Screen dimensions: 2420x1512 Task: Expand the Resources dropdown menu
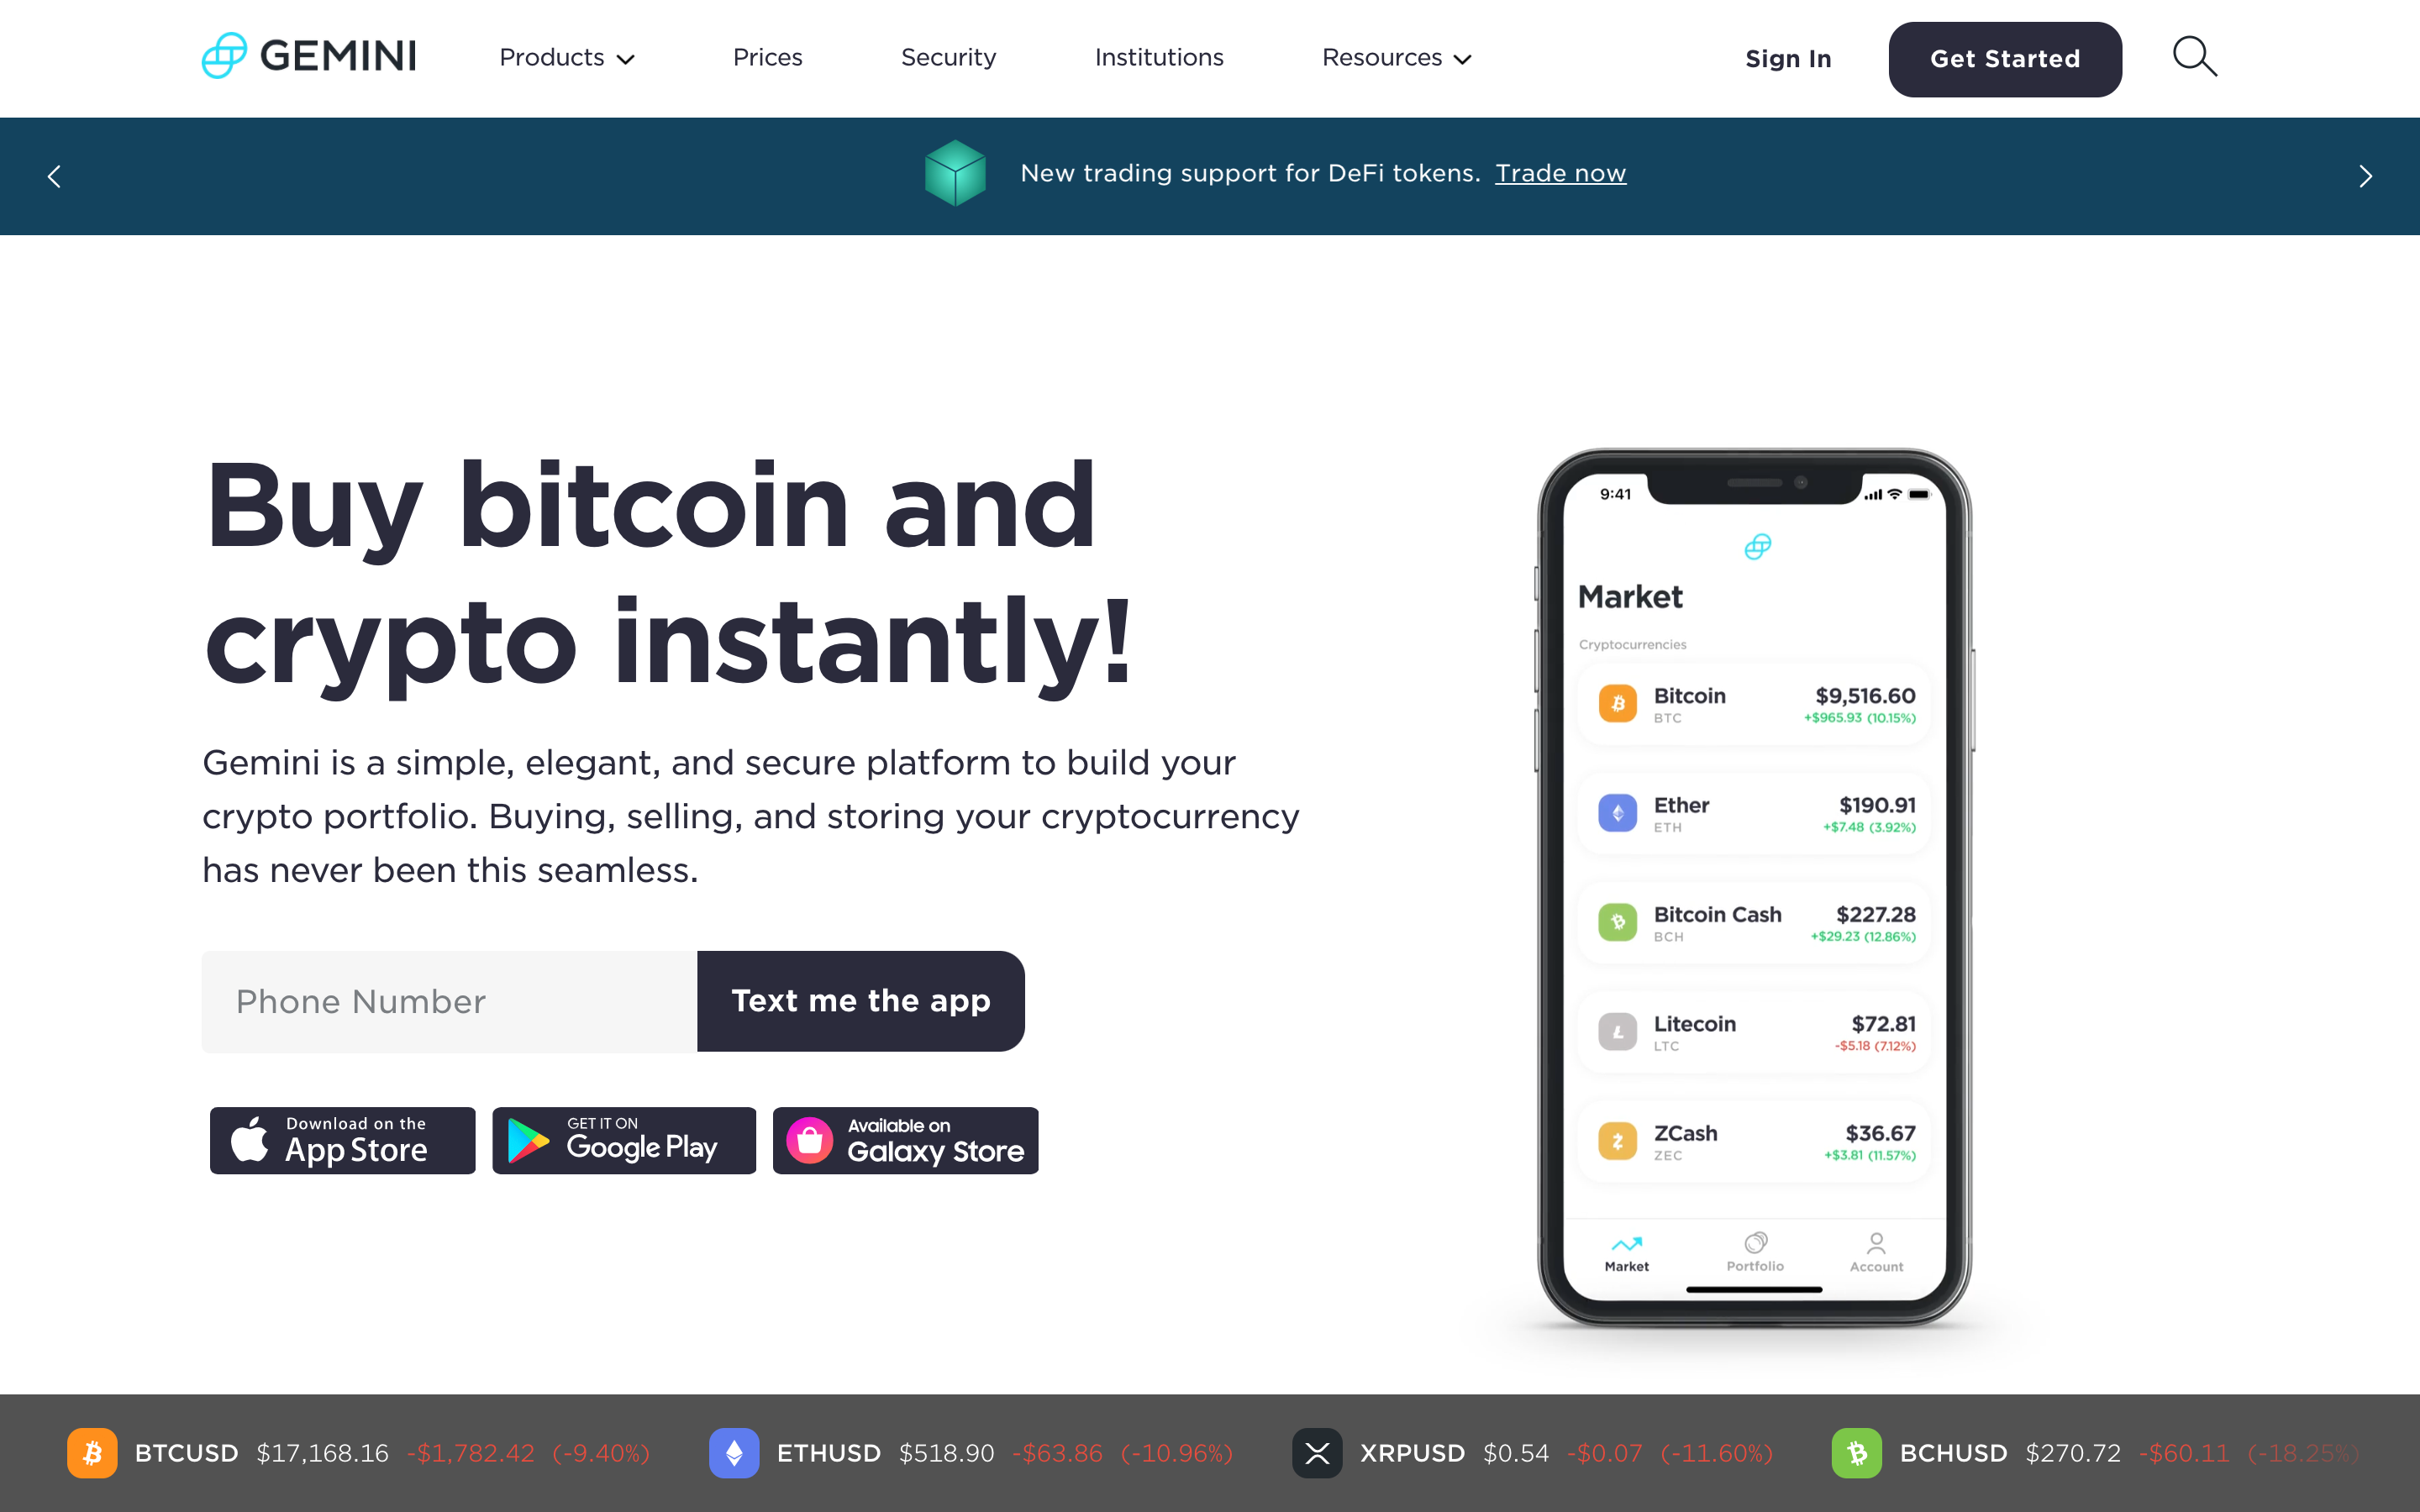tap(1394, 57)
